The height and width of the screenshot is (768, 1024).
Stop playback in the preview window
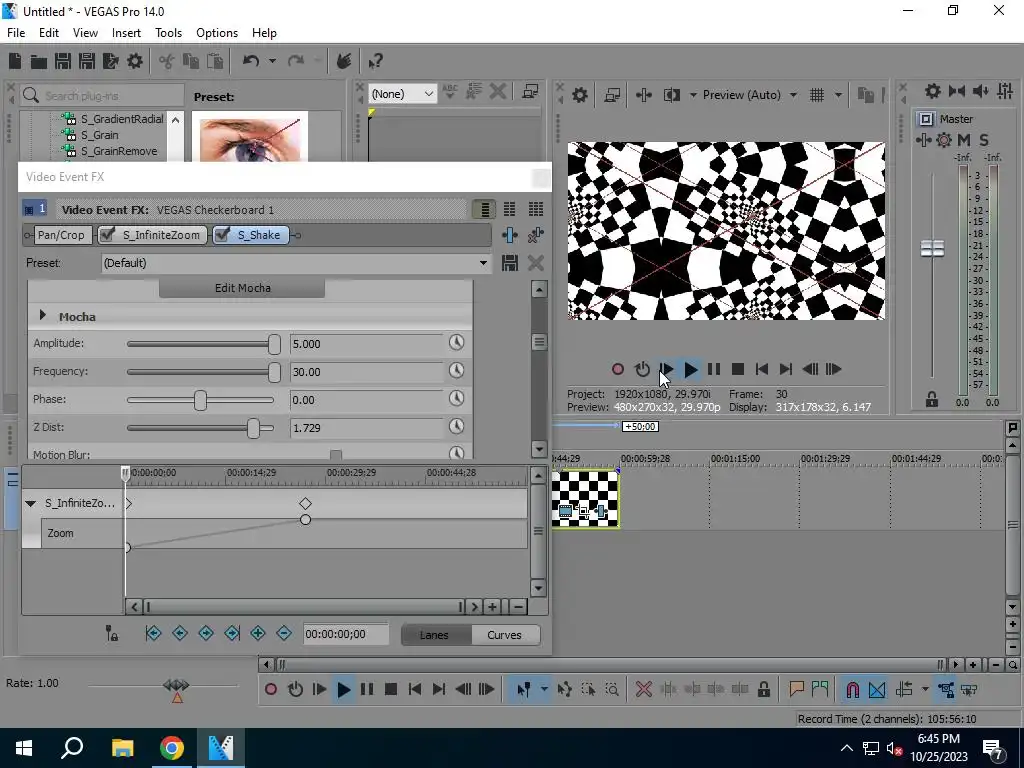738,370
